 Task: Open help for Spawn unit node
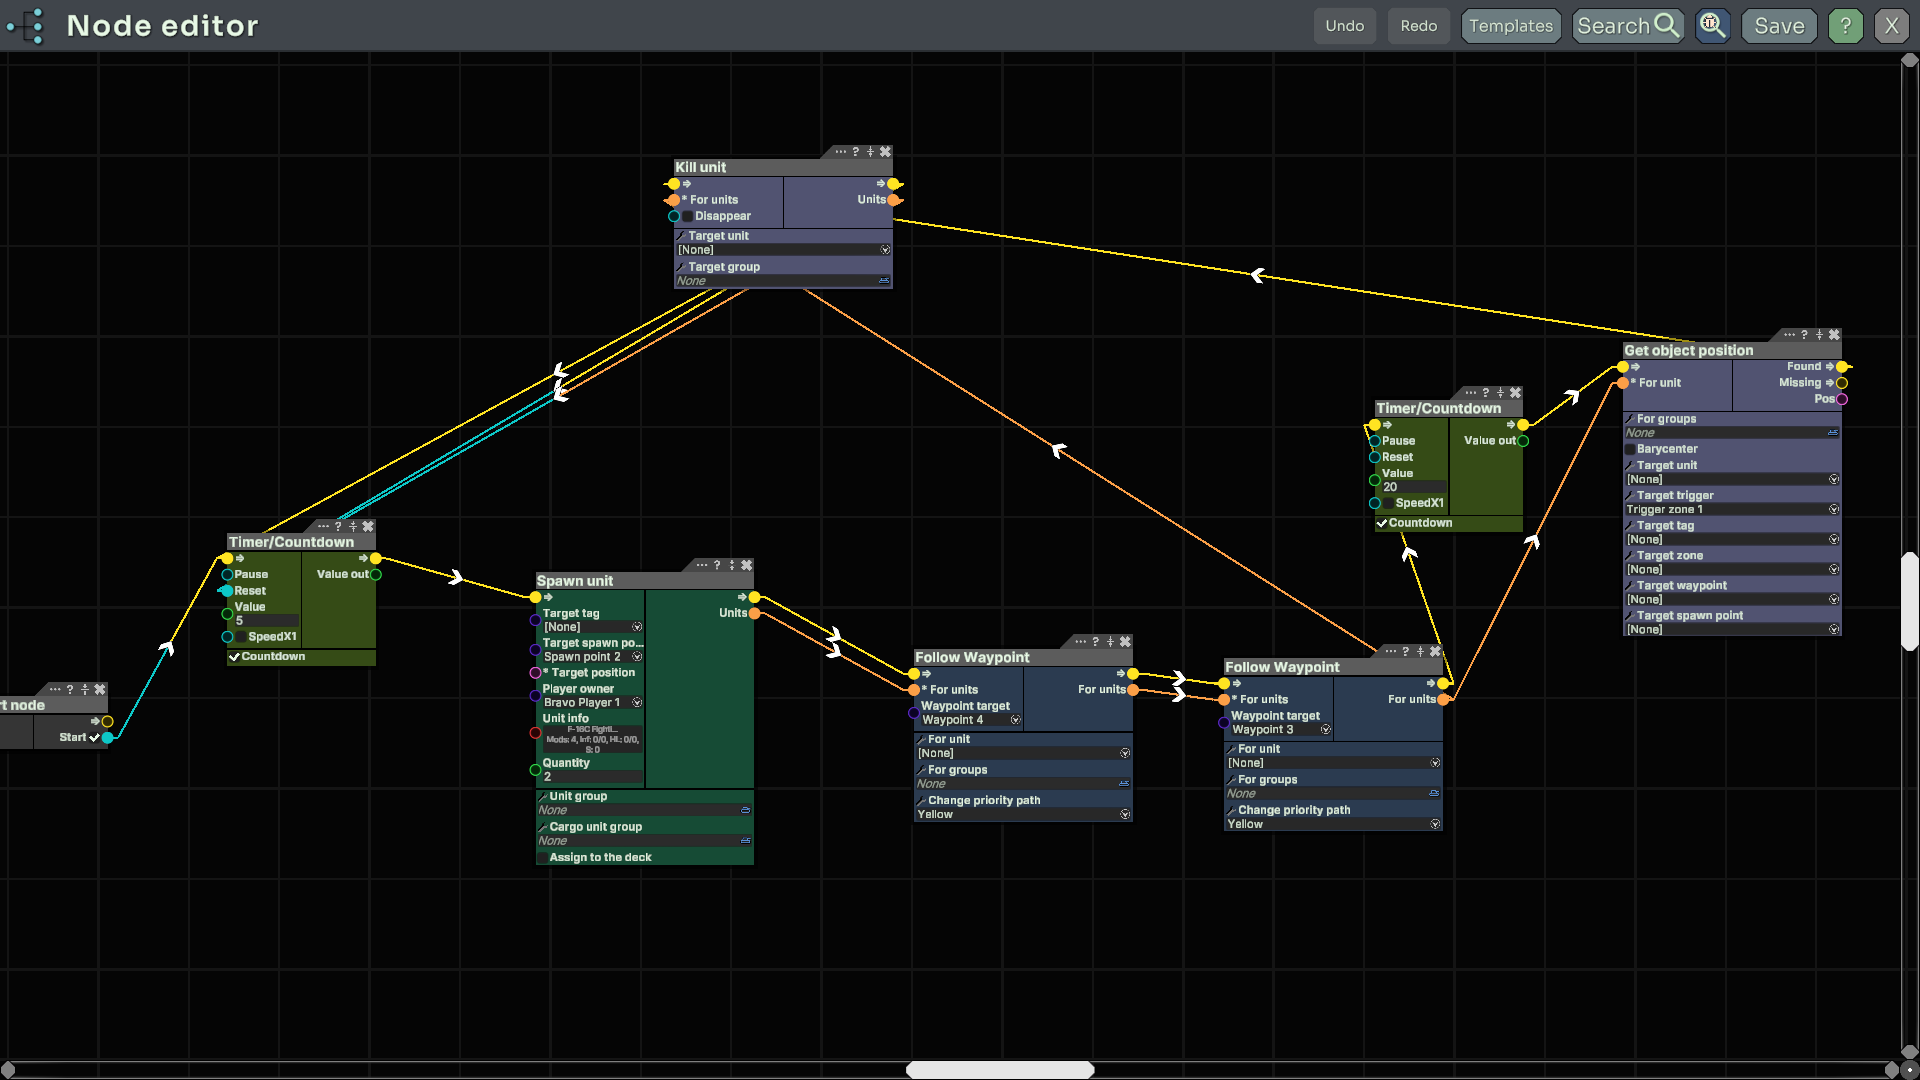click(716, 565)
